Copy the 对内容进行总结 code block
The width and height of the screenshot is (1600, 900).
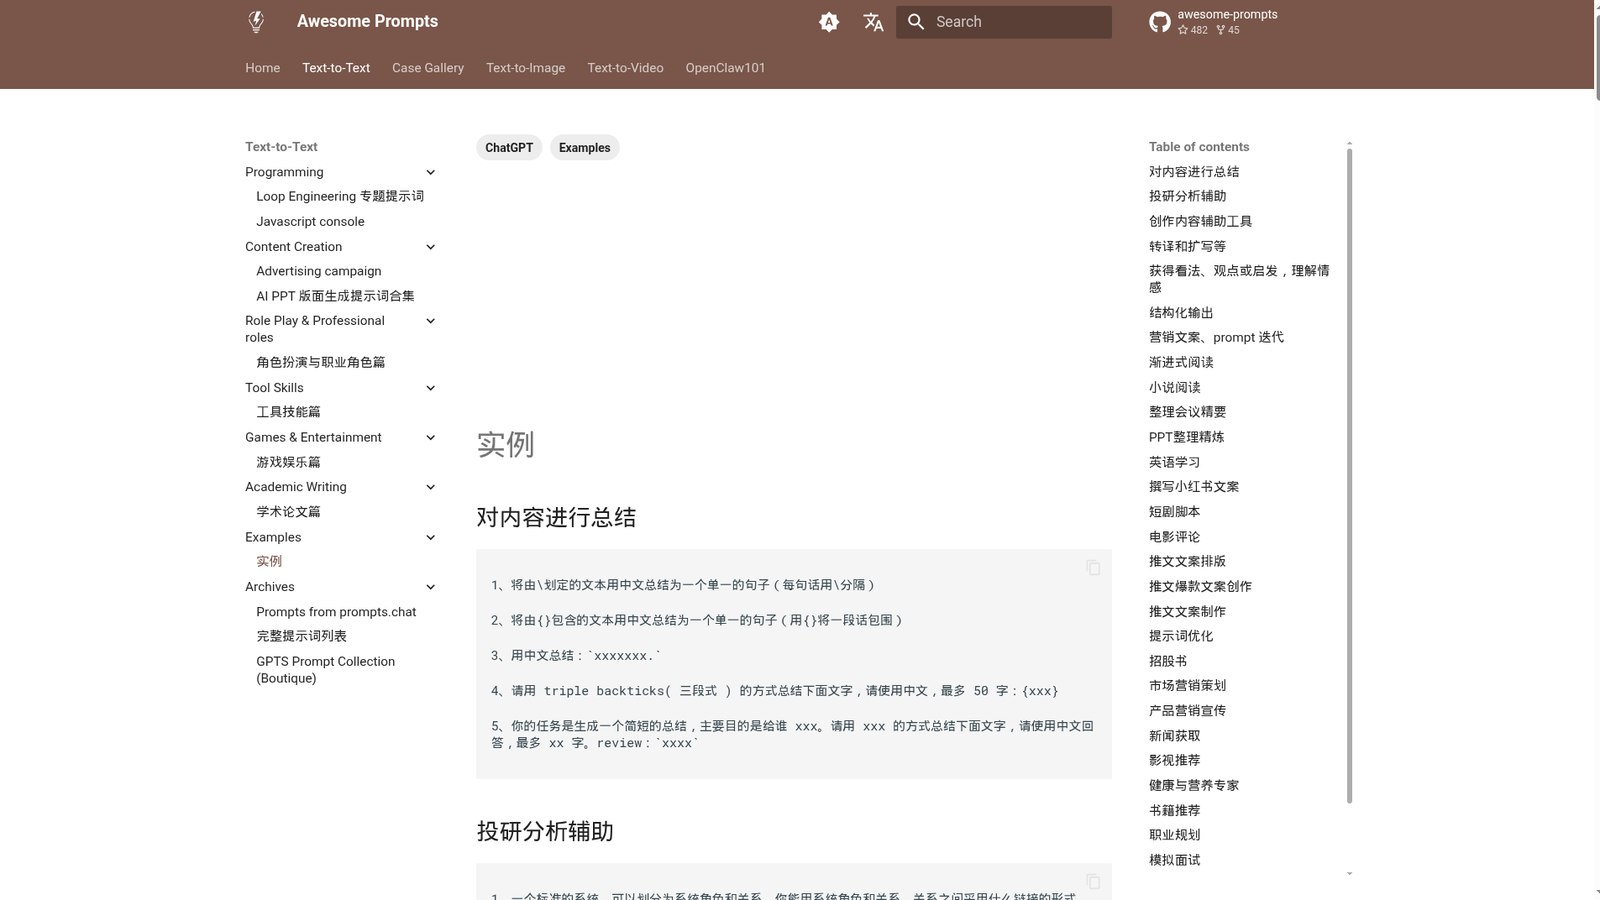(1093, 568)
